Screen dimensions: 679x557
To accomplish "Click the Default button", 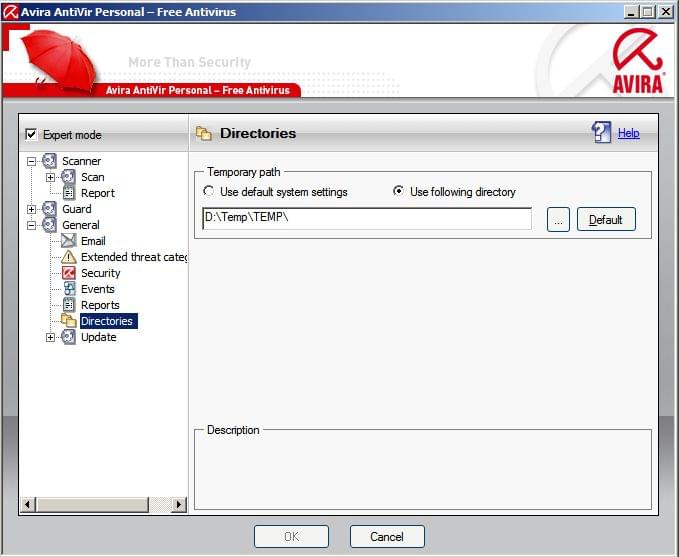I will coord(606,220).
